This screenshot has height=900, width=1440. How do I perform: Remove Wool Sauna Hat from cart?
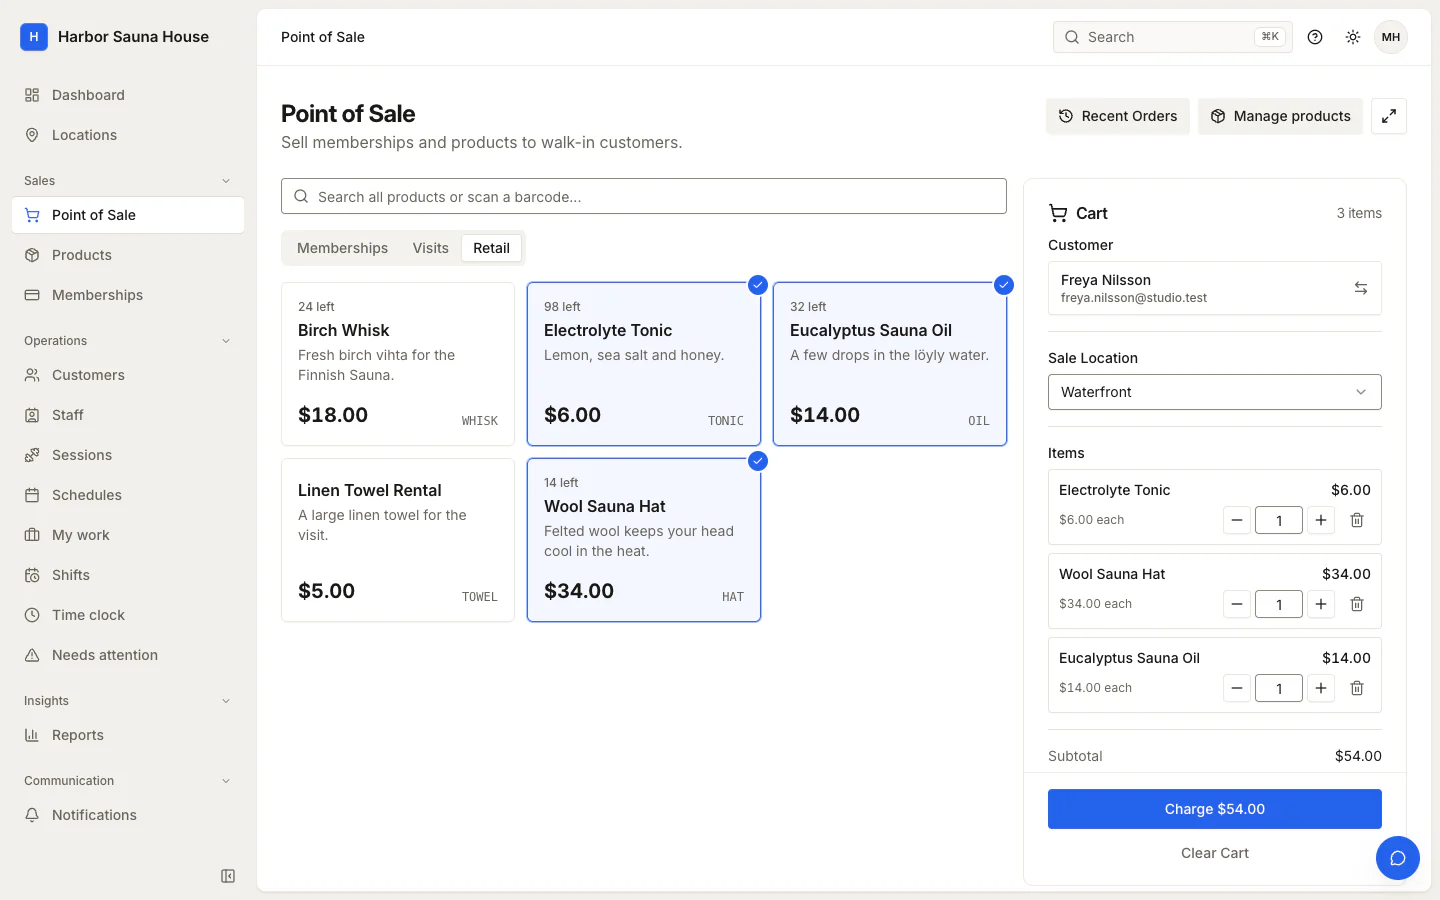(1357, 604)
